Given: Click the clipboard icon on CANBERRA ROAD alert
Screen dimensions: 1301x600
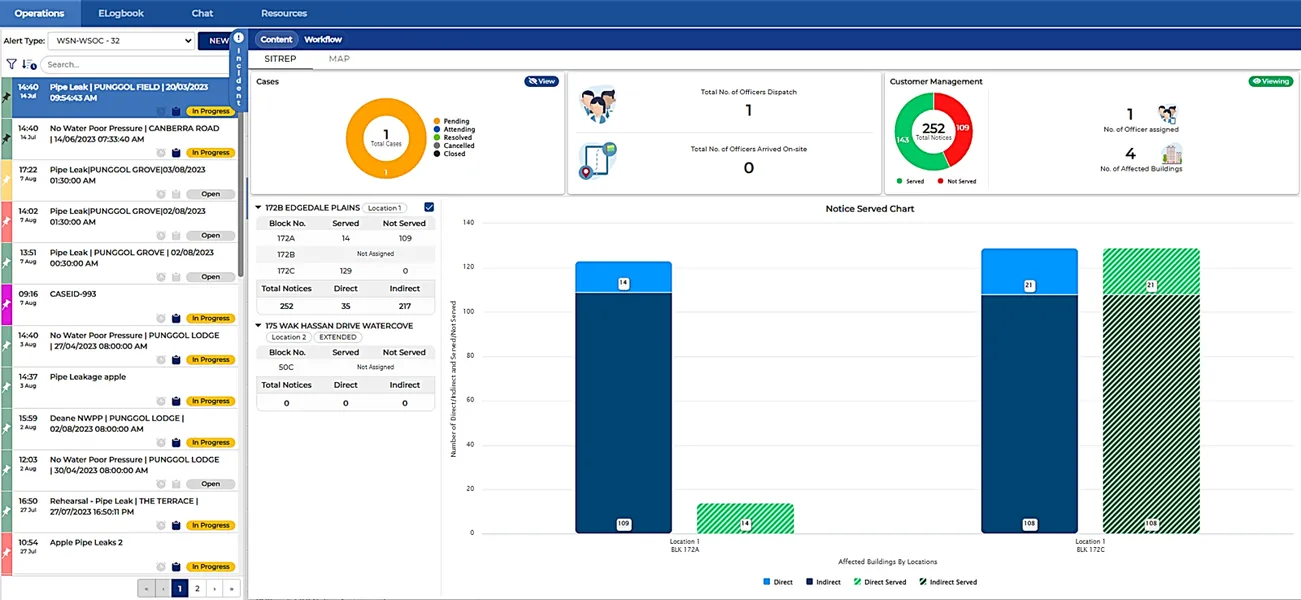Looking at the screenshot, I should [176, 153].
